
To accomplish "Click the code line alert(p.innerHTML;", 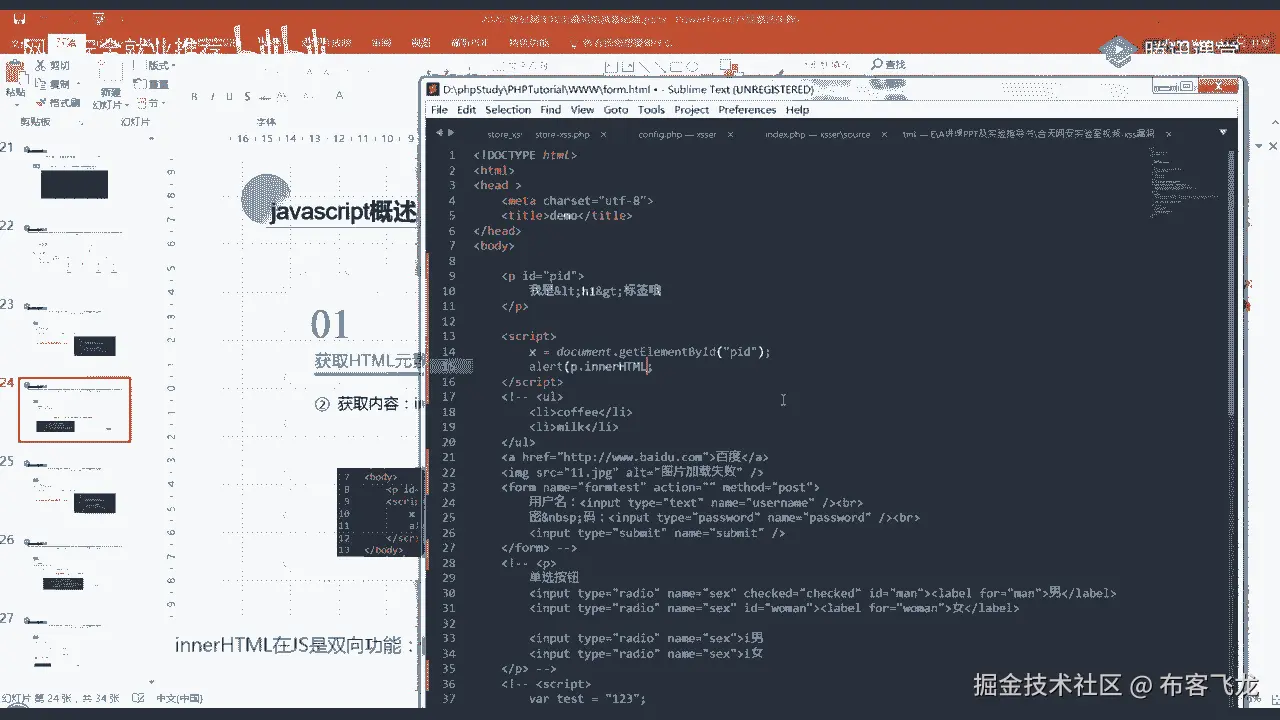I will click(x=590, y=367).
